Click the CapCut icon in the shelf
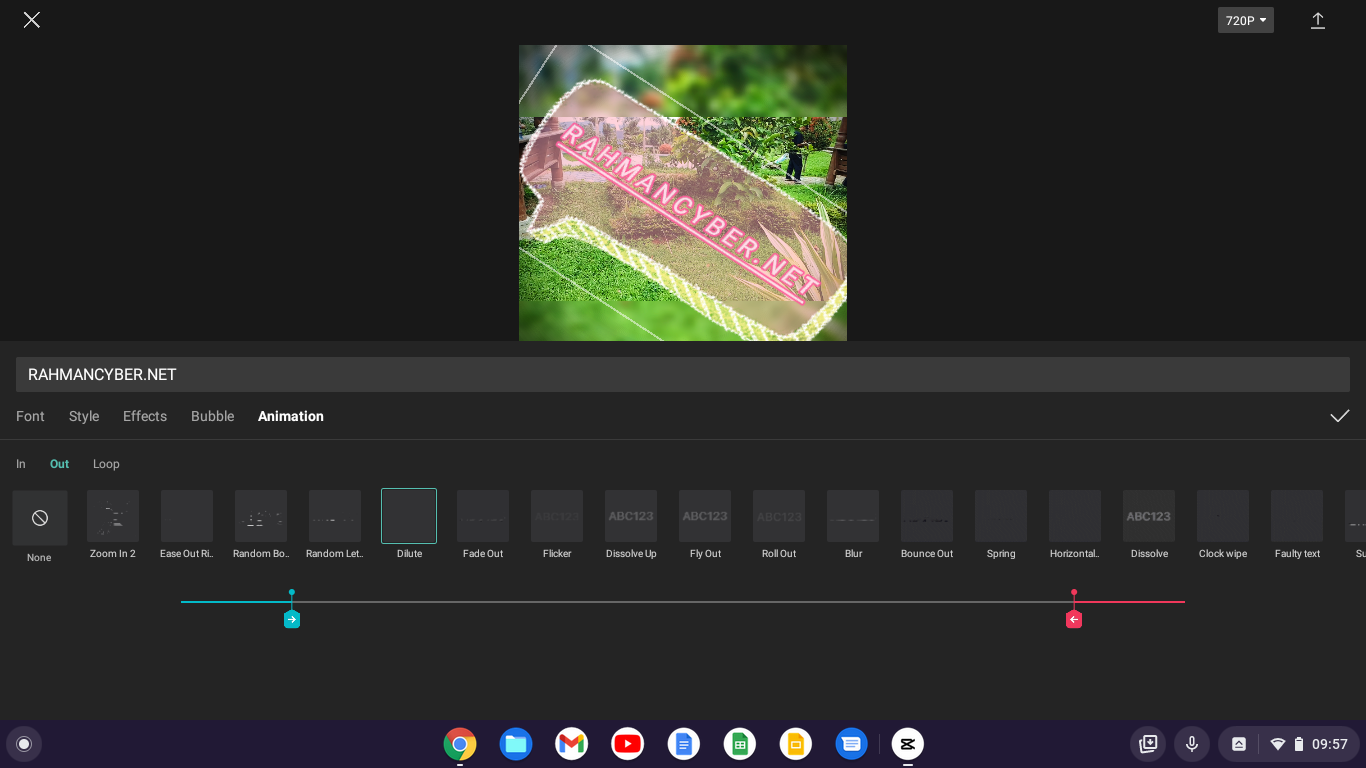The height and width of the screenshot is (768, 1366). click(908, 744)
